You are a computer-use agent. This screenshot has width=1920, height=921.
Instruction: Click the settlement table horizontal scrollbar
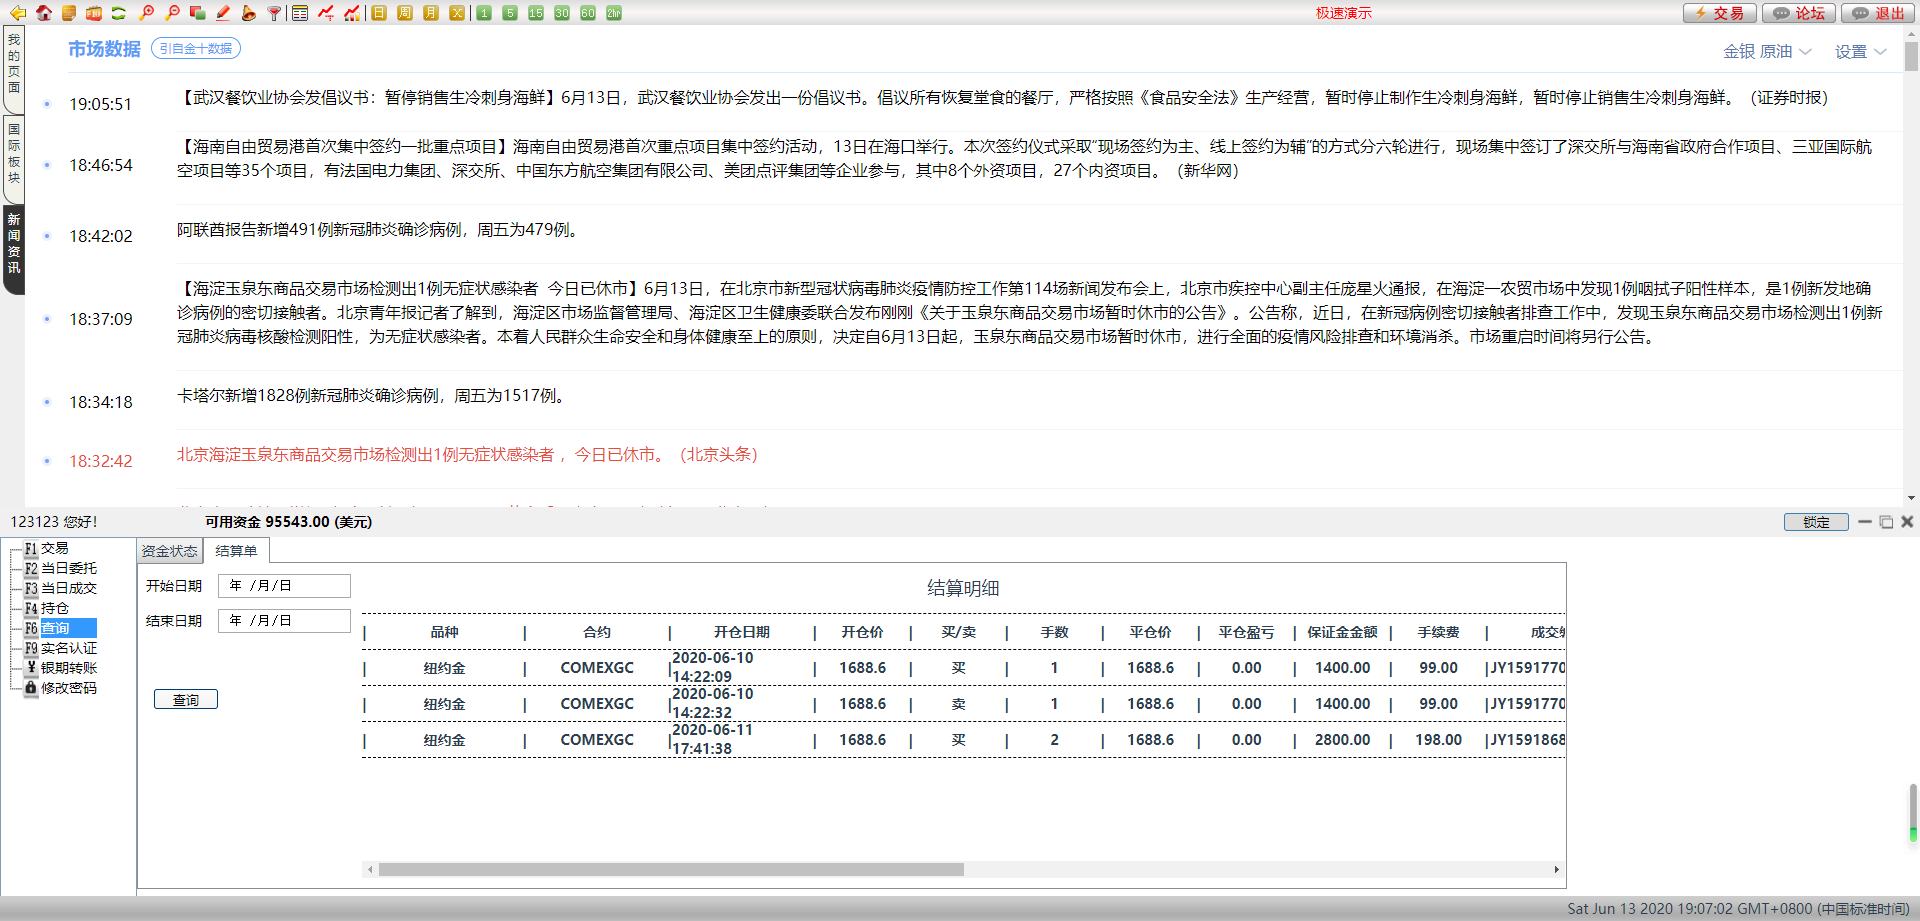click(670, 870)
